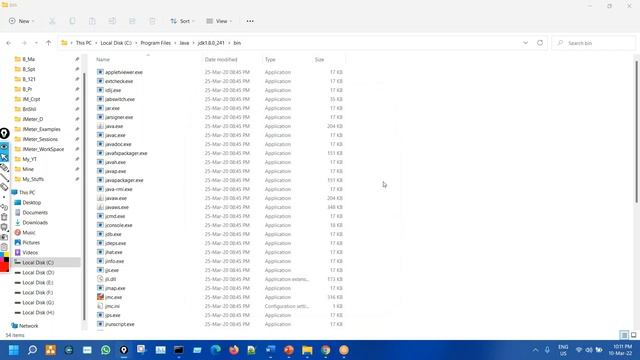Select jconsole.exe file
The height and width of the screenshot is (360, 640).
pyautogui.click(x=118, y=225)
